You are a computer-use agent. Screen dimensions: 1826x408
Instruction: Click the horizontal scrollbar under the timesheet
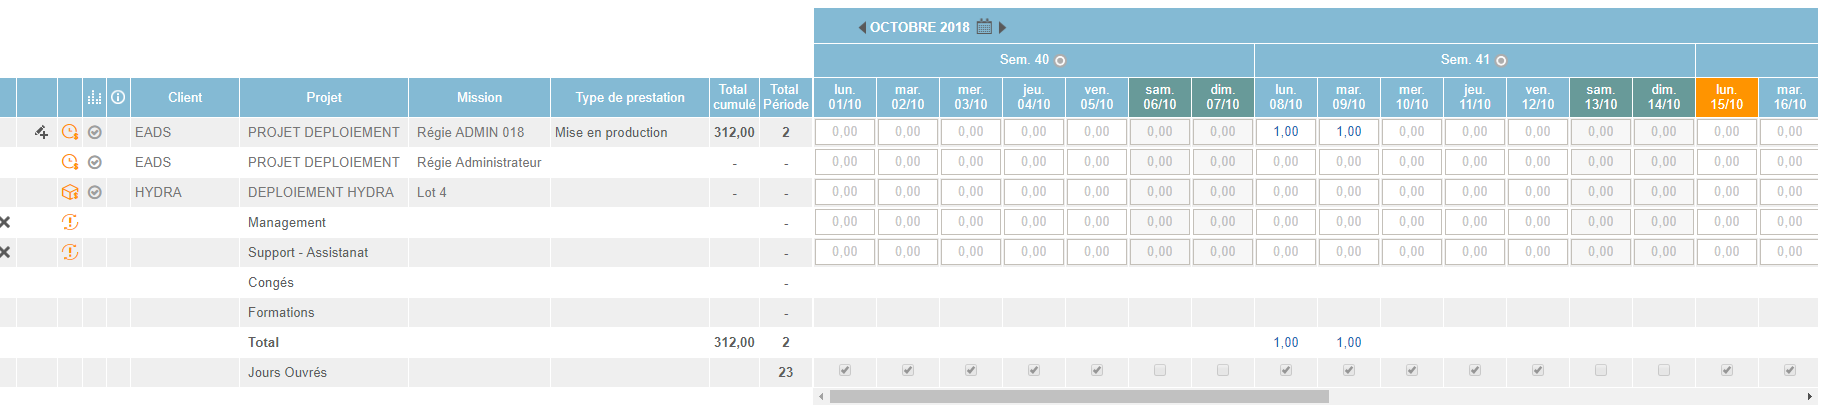click(x=1079, y=397)
